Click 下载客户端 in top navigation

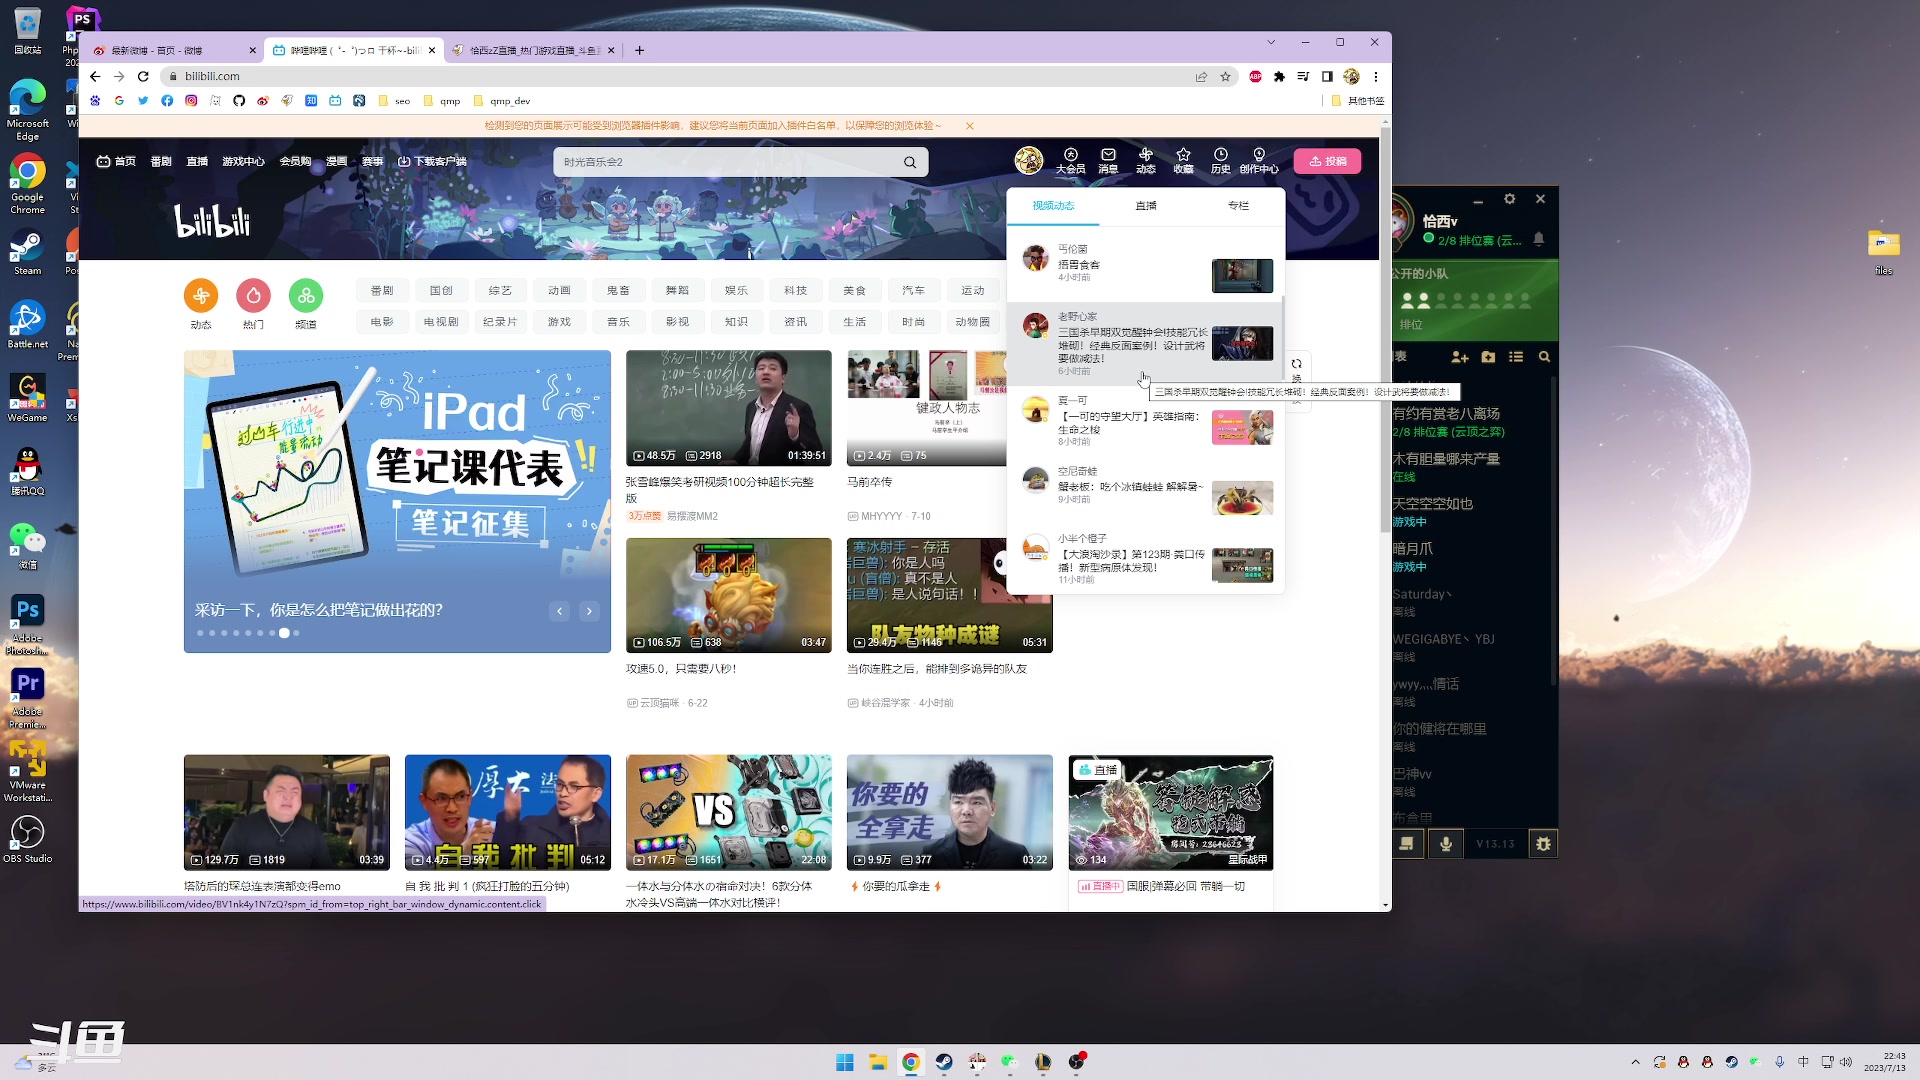click(x=432, y=161)
